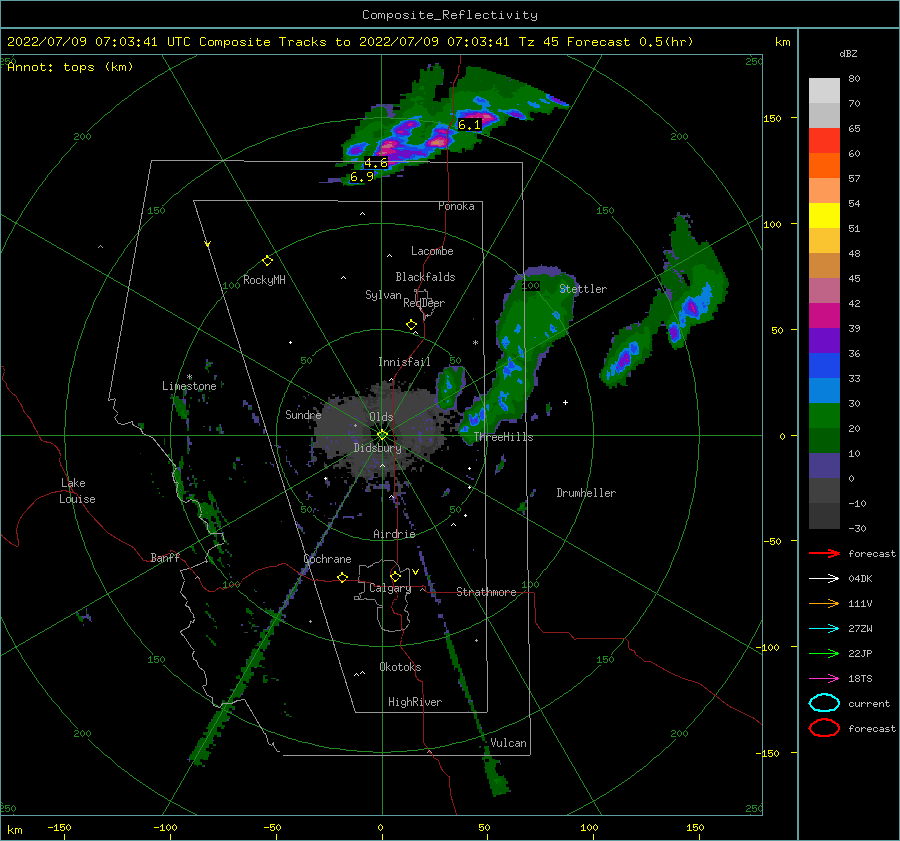Click the red forecast arrow in the legend
This screenshot has width=900, height=841.
[x=824, y=553]
